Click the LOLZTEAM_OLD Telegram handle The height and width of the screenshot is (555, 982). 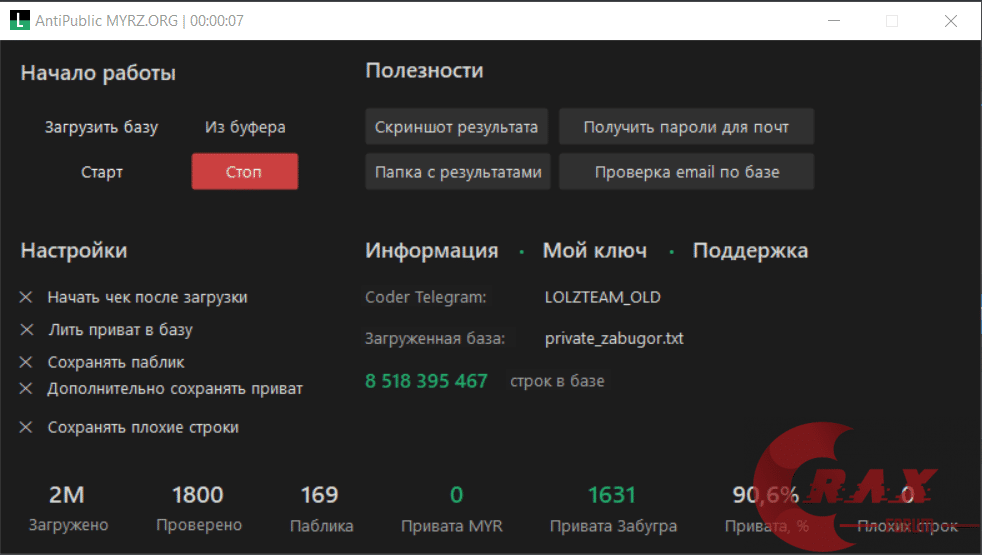click(602, 297)
